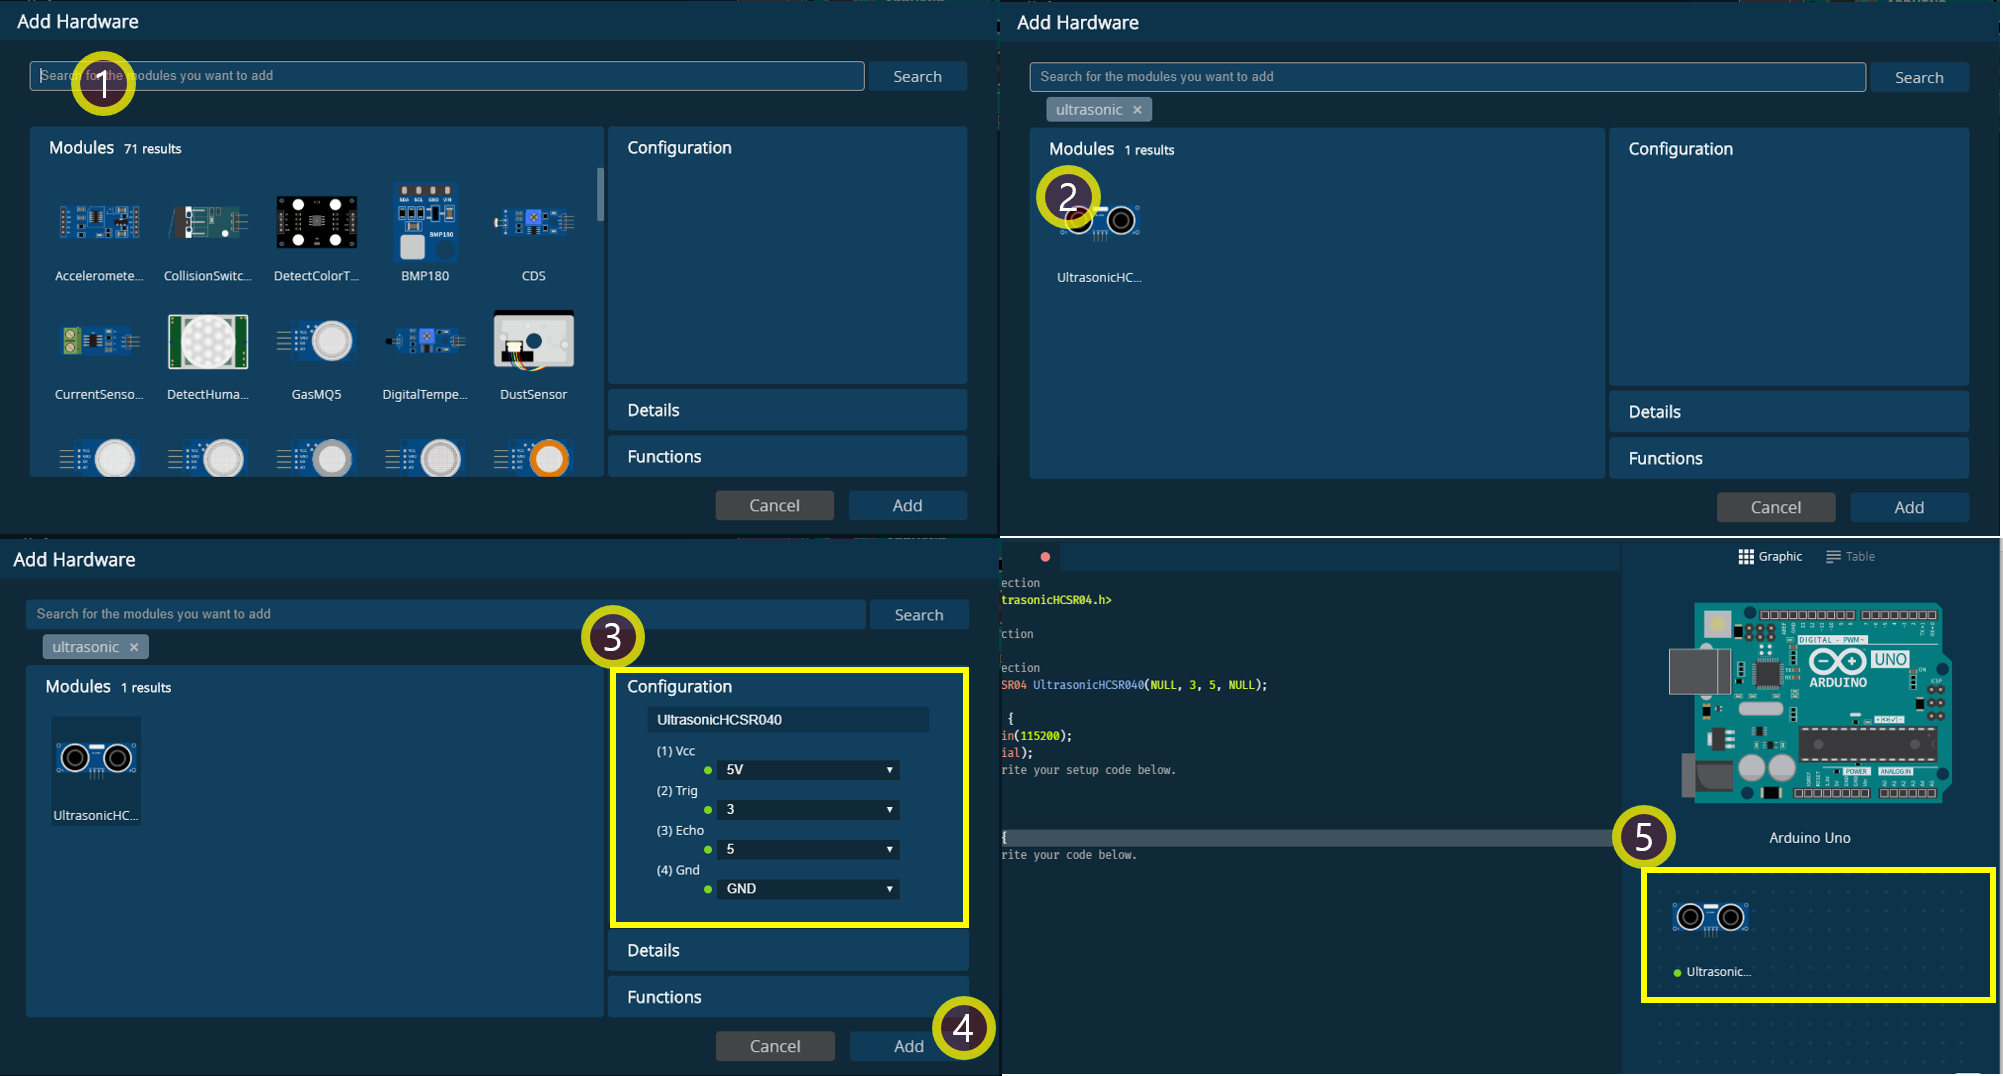Click Search in dialog with empty Configuration and ultrasonic tag

(1919, 78)
